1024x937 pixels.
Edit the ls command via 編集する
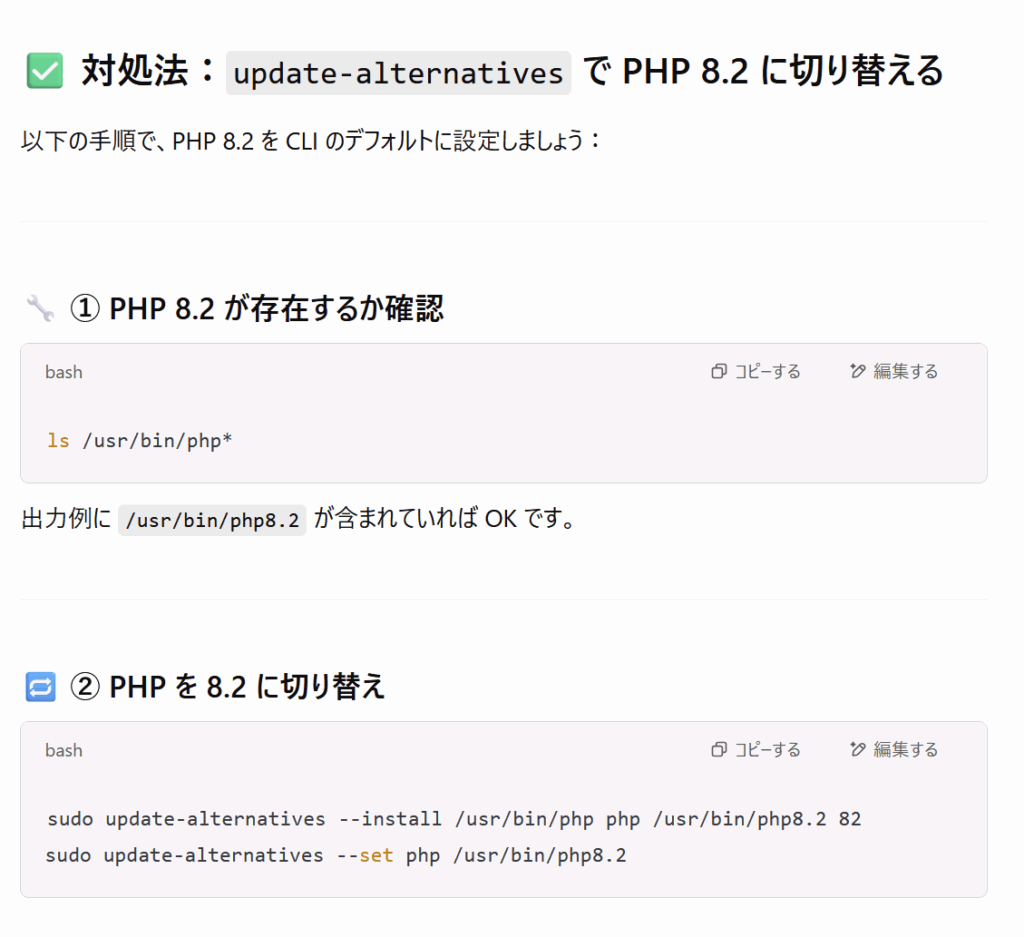tap(894, 372)
